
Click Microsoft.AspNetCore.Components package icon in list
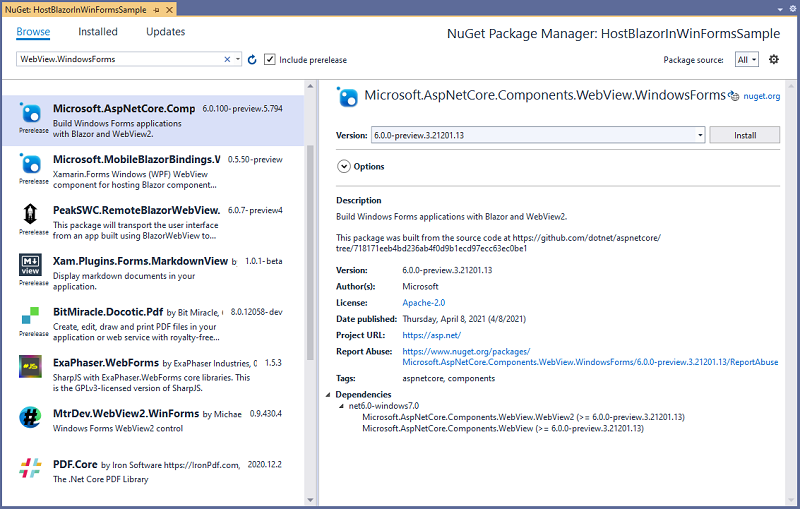pos(30,113)
